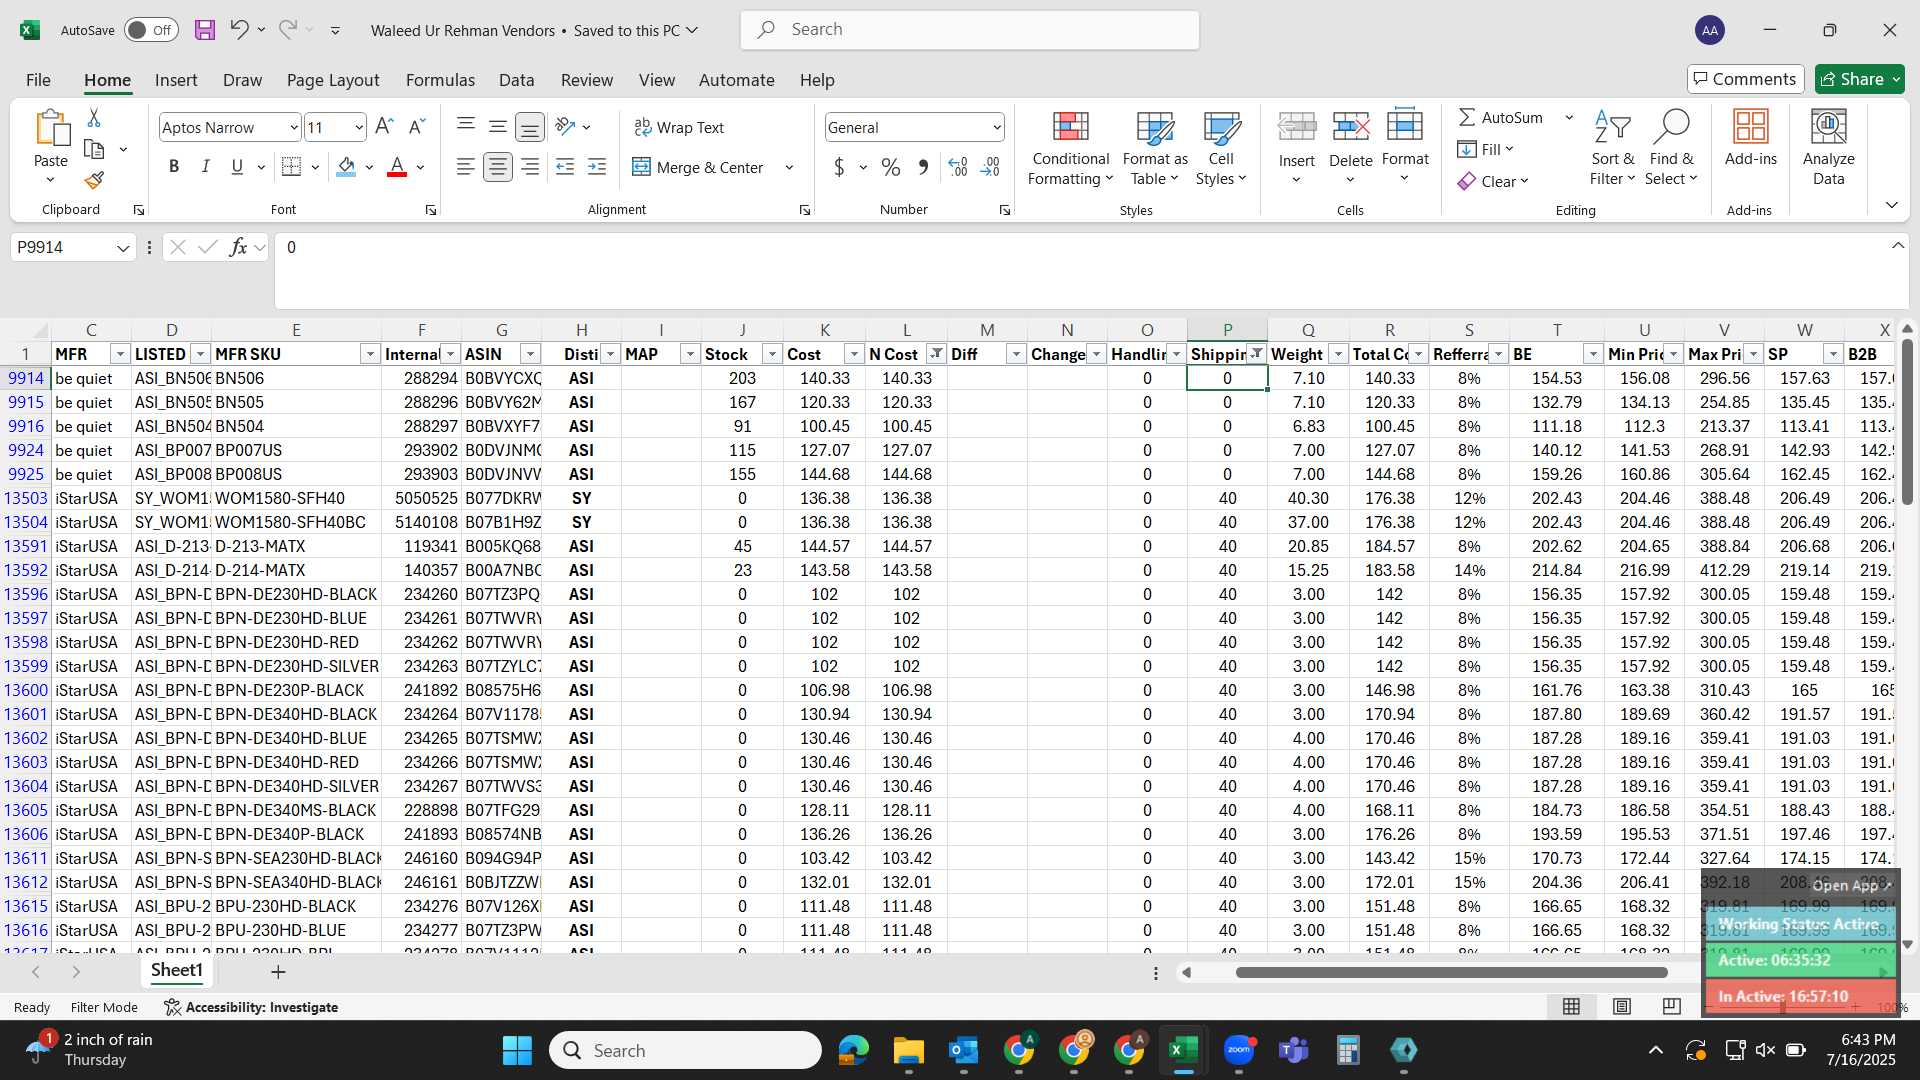The width and height of the screenshot is (1920, 1080).
Task: Open the font name dropdown Aptos Narrow
Action: coord(293,127)
